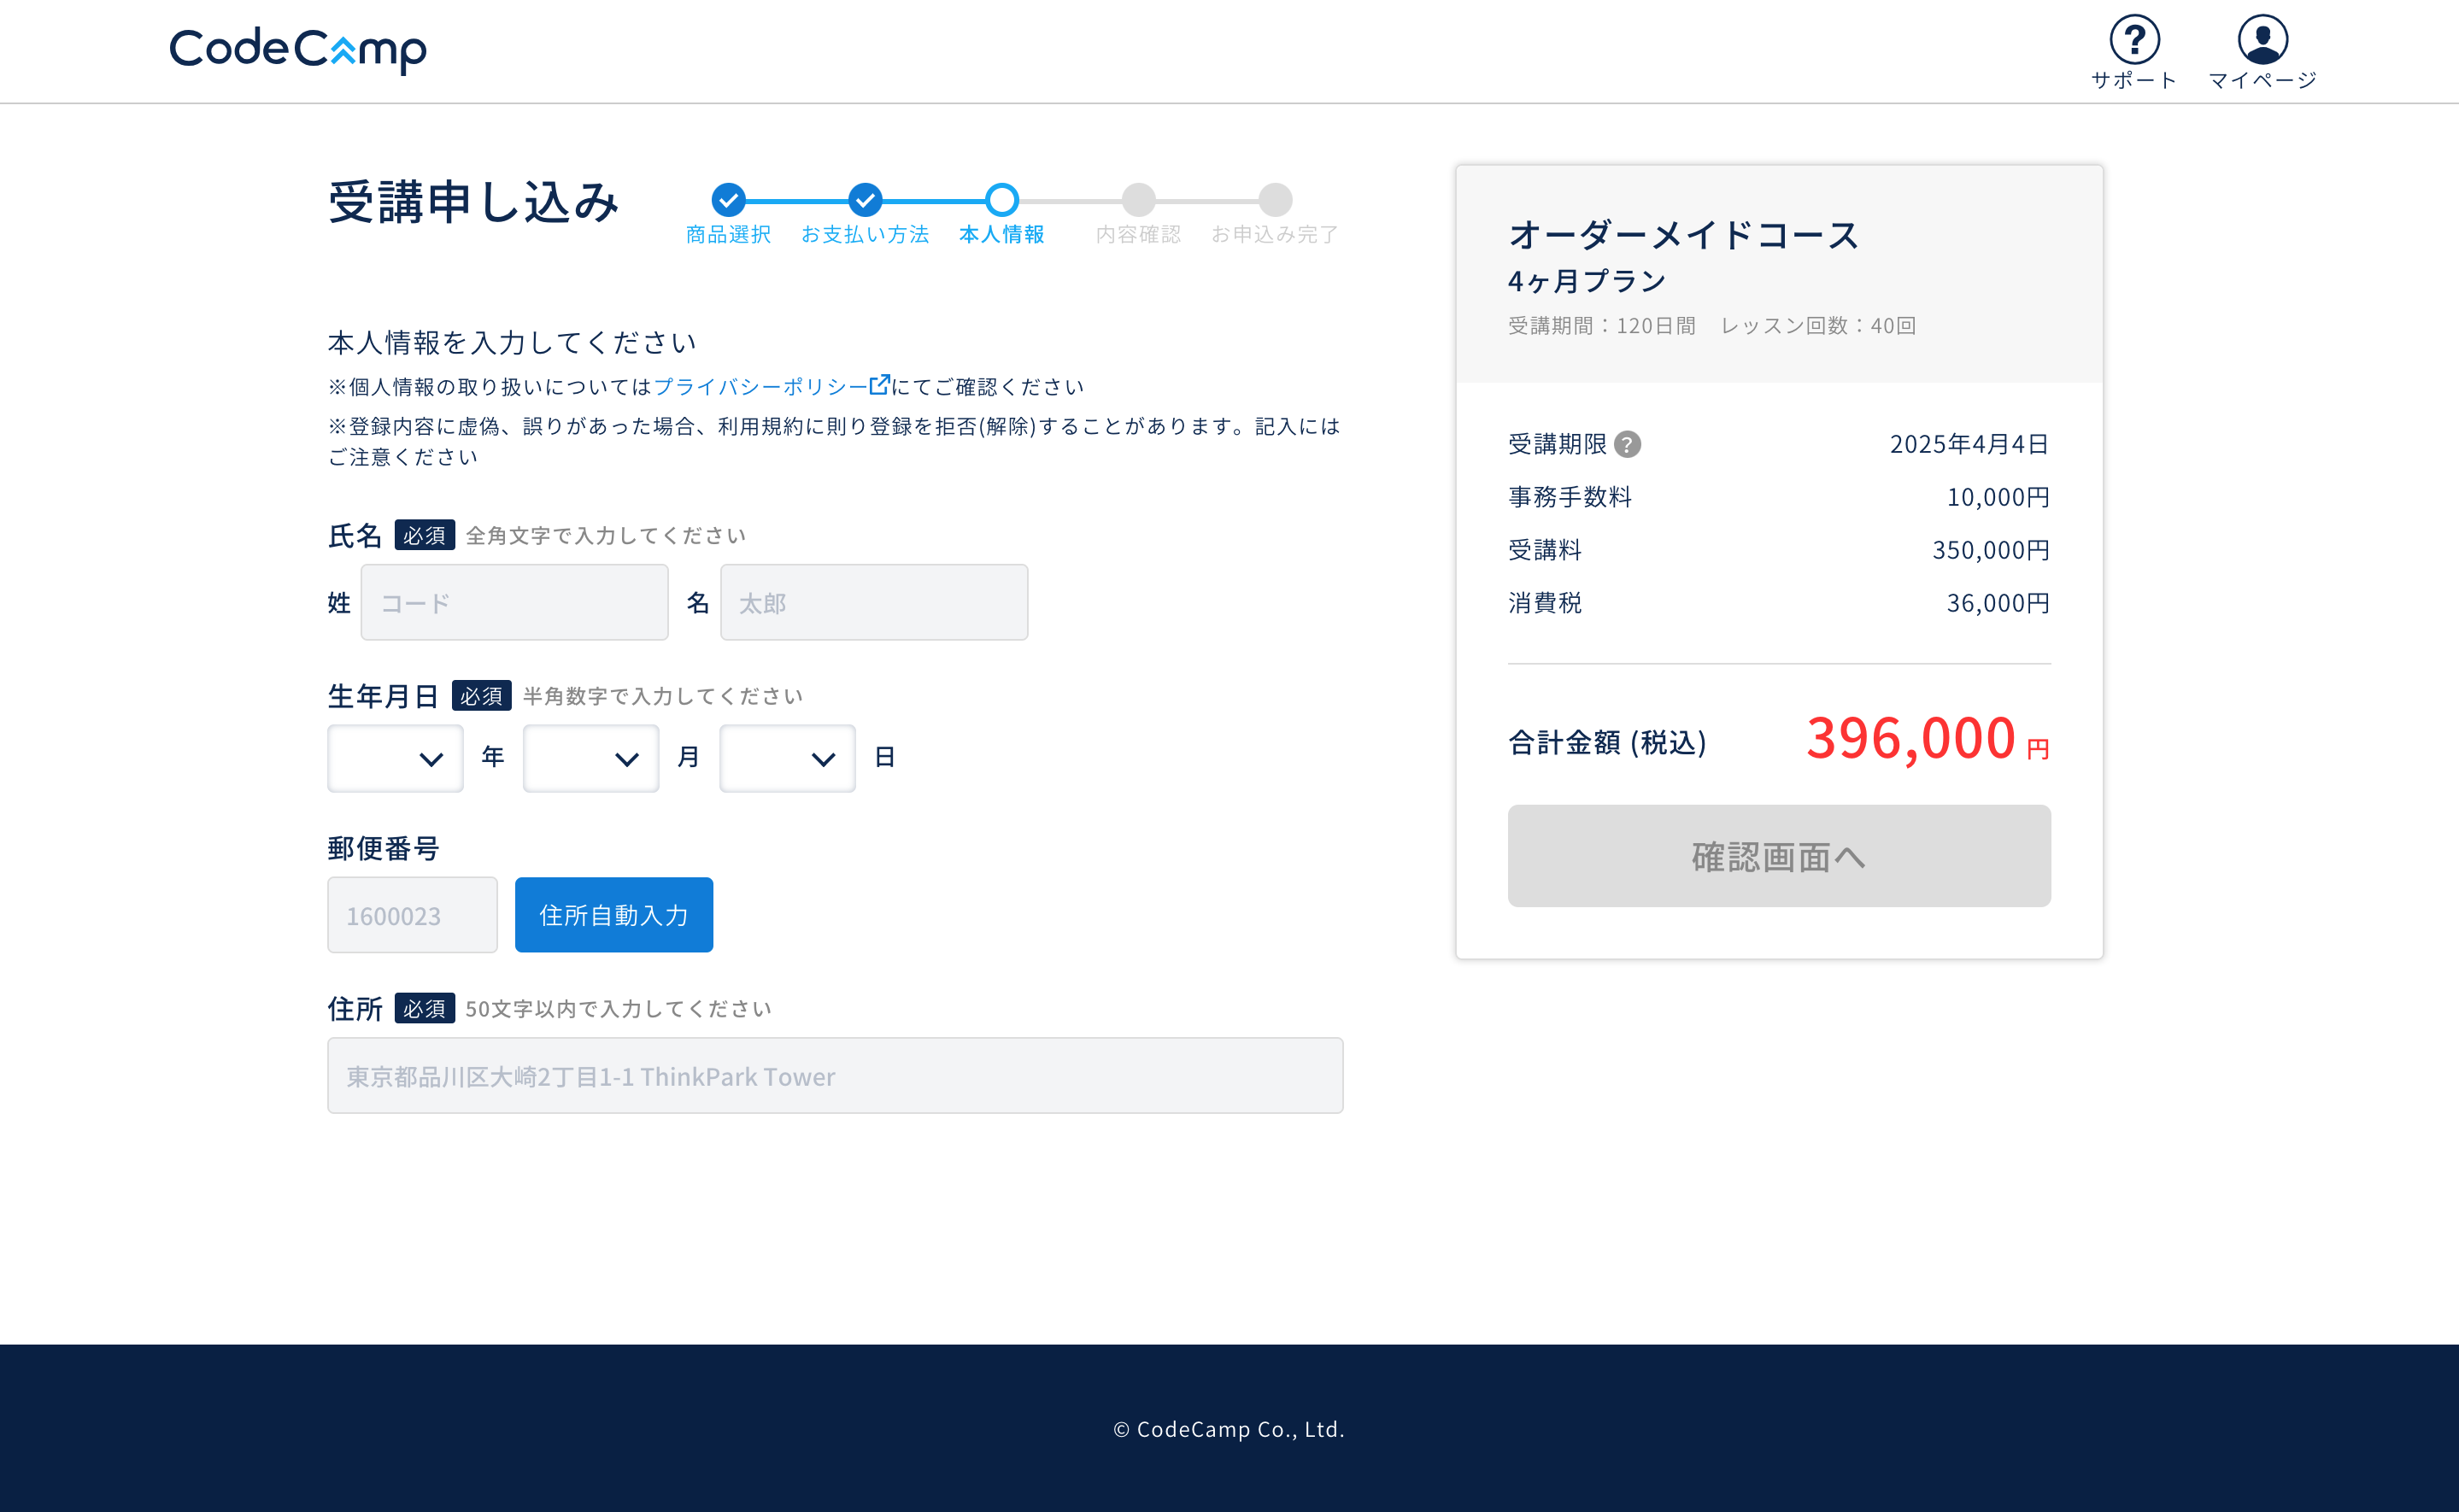This screenshot has width=2459, height=1512.
Task: Click the 商品選択 completed step checkmark
Action: click(728, 200)
